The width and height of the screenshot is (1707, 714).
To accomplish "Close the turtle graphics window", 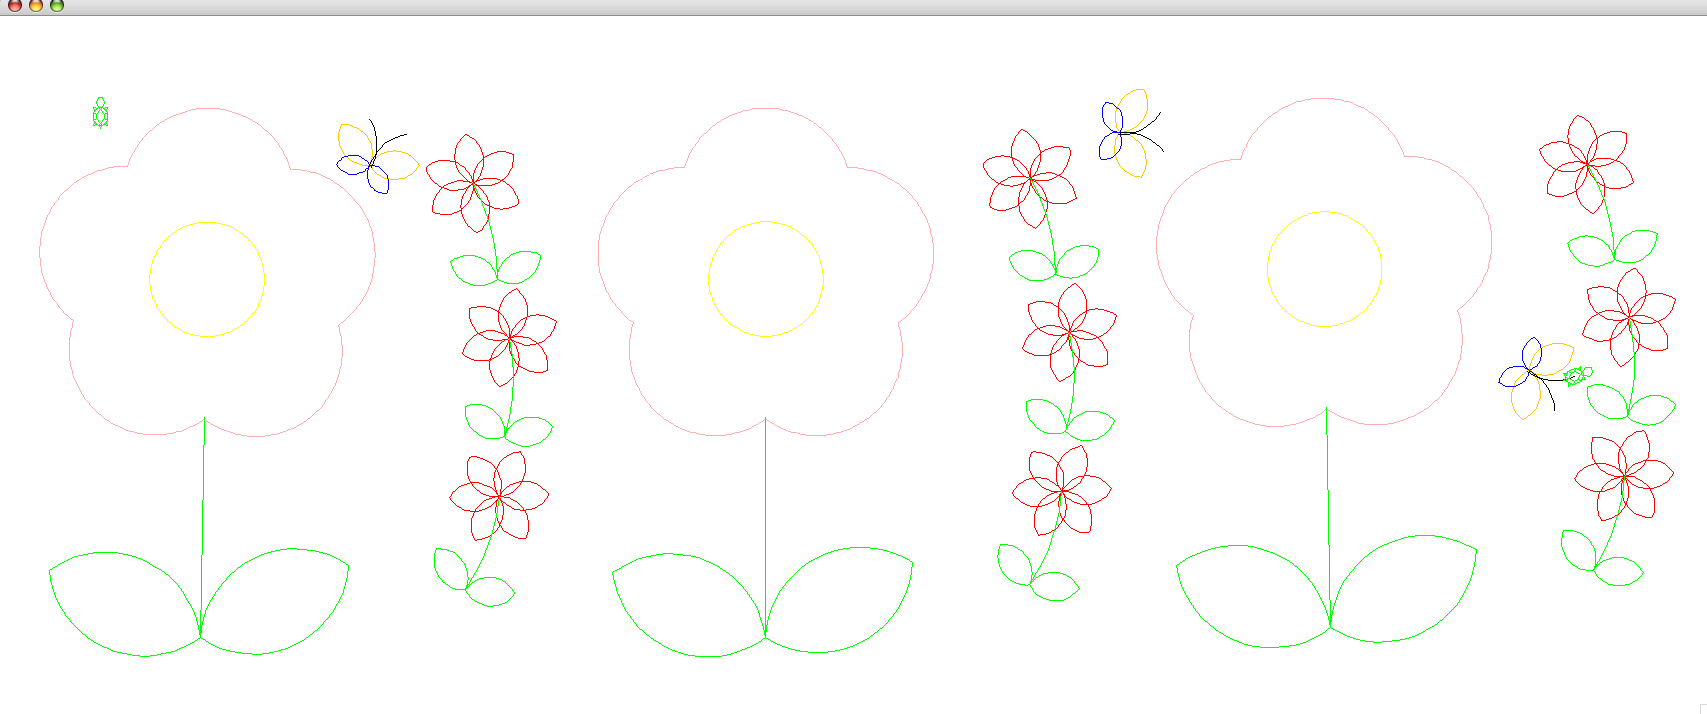I will pos(15,5).
